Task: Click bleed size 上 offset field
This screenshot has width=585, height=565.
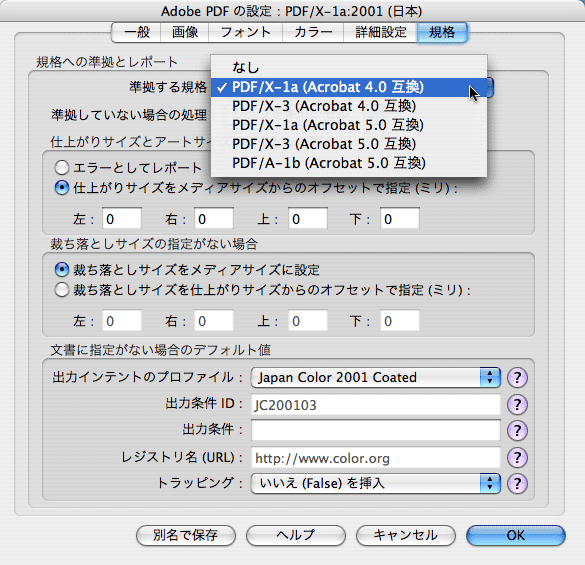Action: point(308,321)
